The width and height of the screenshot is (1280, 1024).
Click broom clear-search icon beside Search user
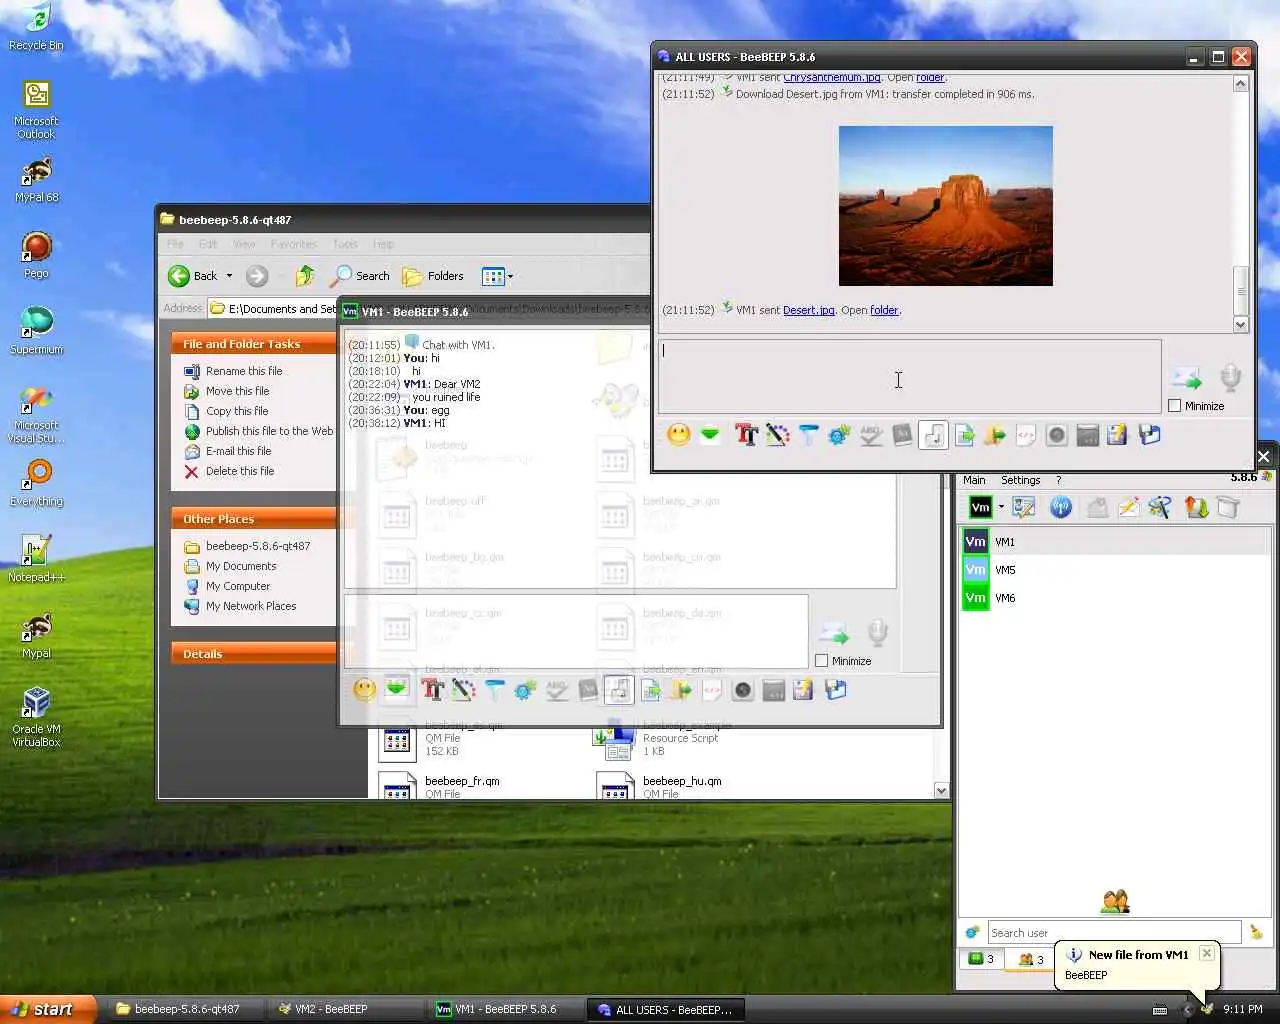[x=1256, y=932]
